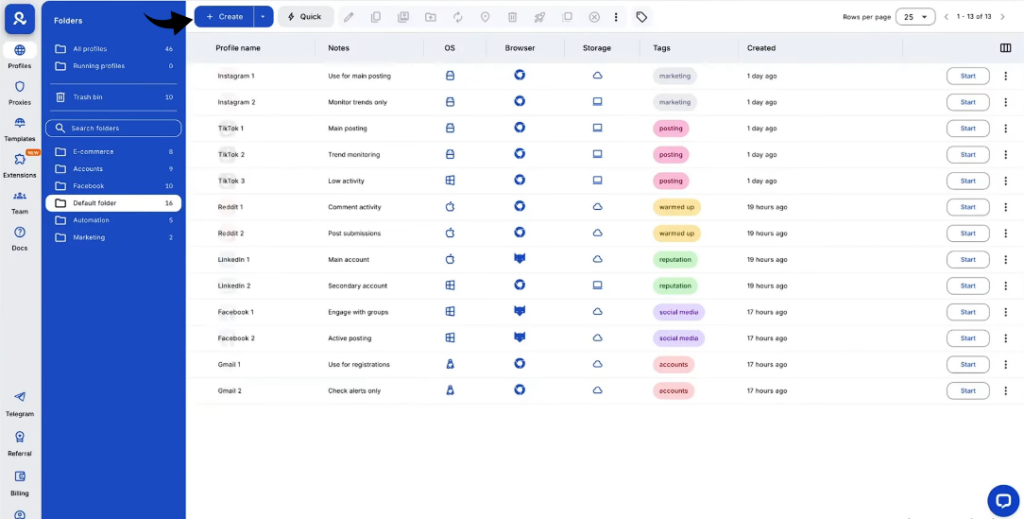Click the Tags column header
Screen dimensions: 1024x519
pos(662,48)
